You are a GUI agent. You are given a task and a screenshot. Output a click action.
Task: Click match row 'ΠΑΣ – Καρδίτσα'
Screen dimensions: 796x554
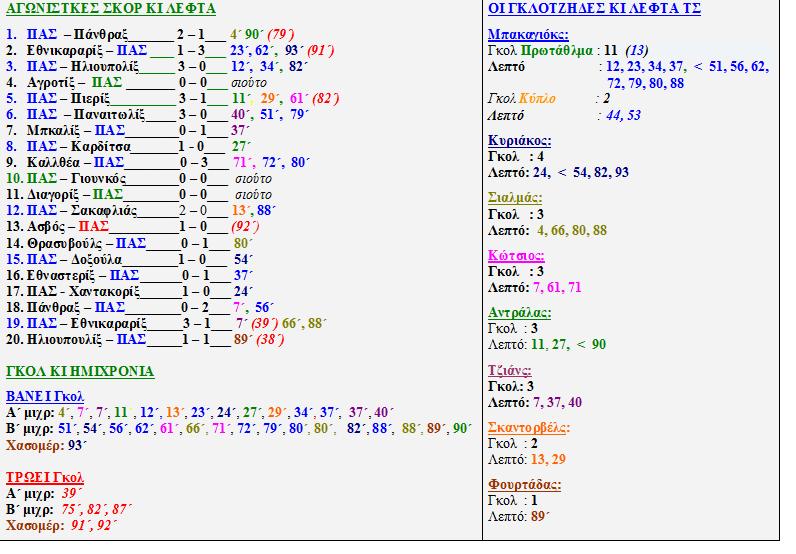(129, 147)
